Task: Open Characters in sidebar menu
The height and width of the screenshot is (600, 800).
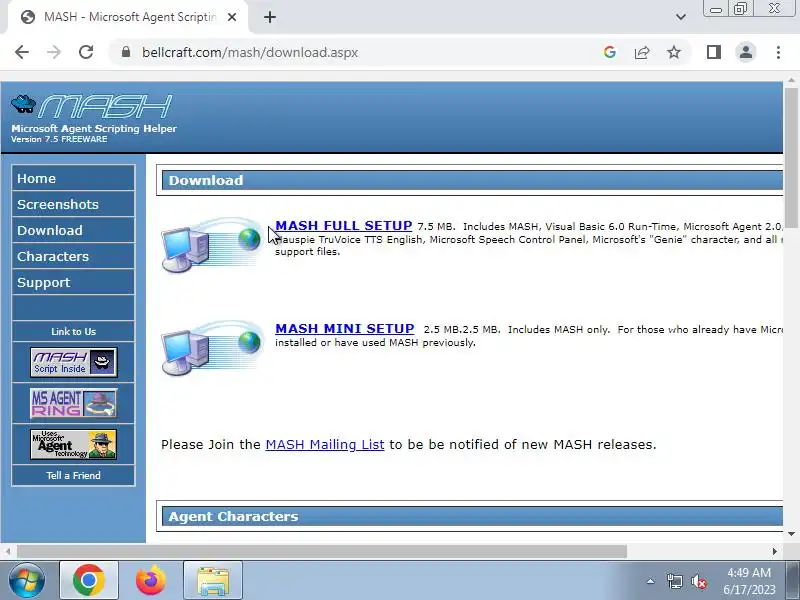Action: pos(73,256)
